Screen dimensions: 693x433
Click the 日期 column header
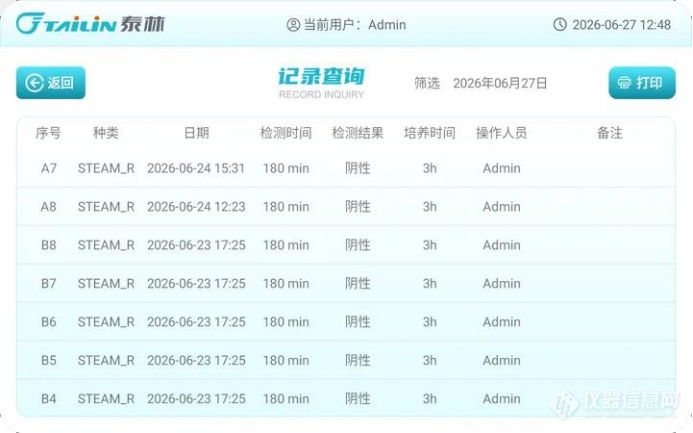point(196,133)
